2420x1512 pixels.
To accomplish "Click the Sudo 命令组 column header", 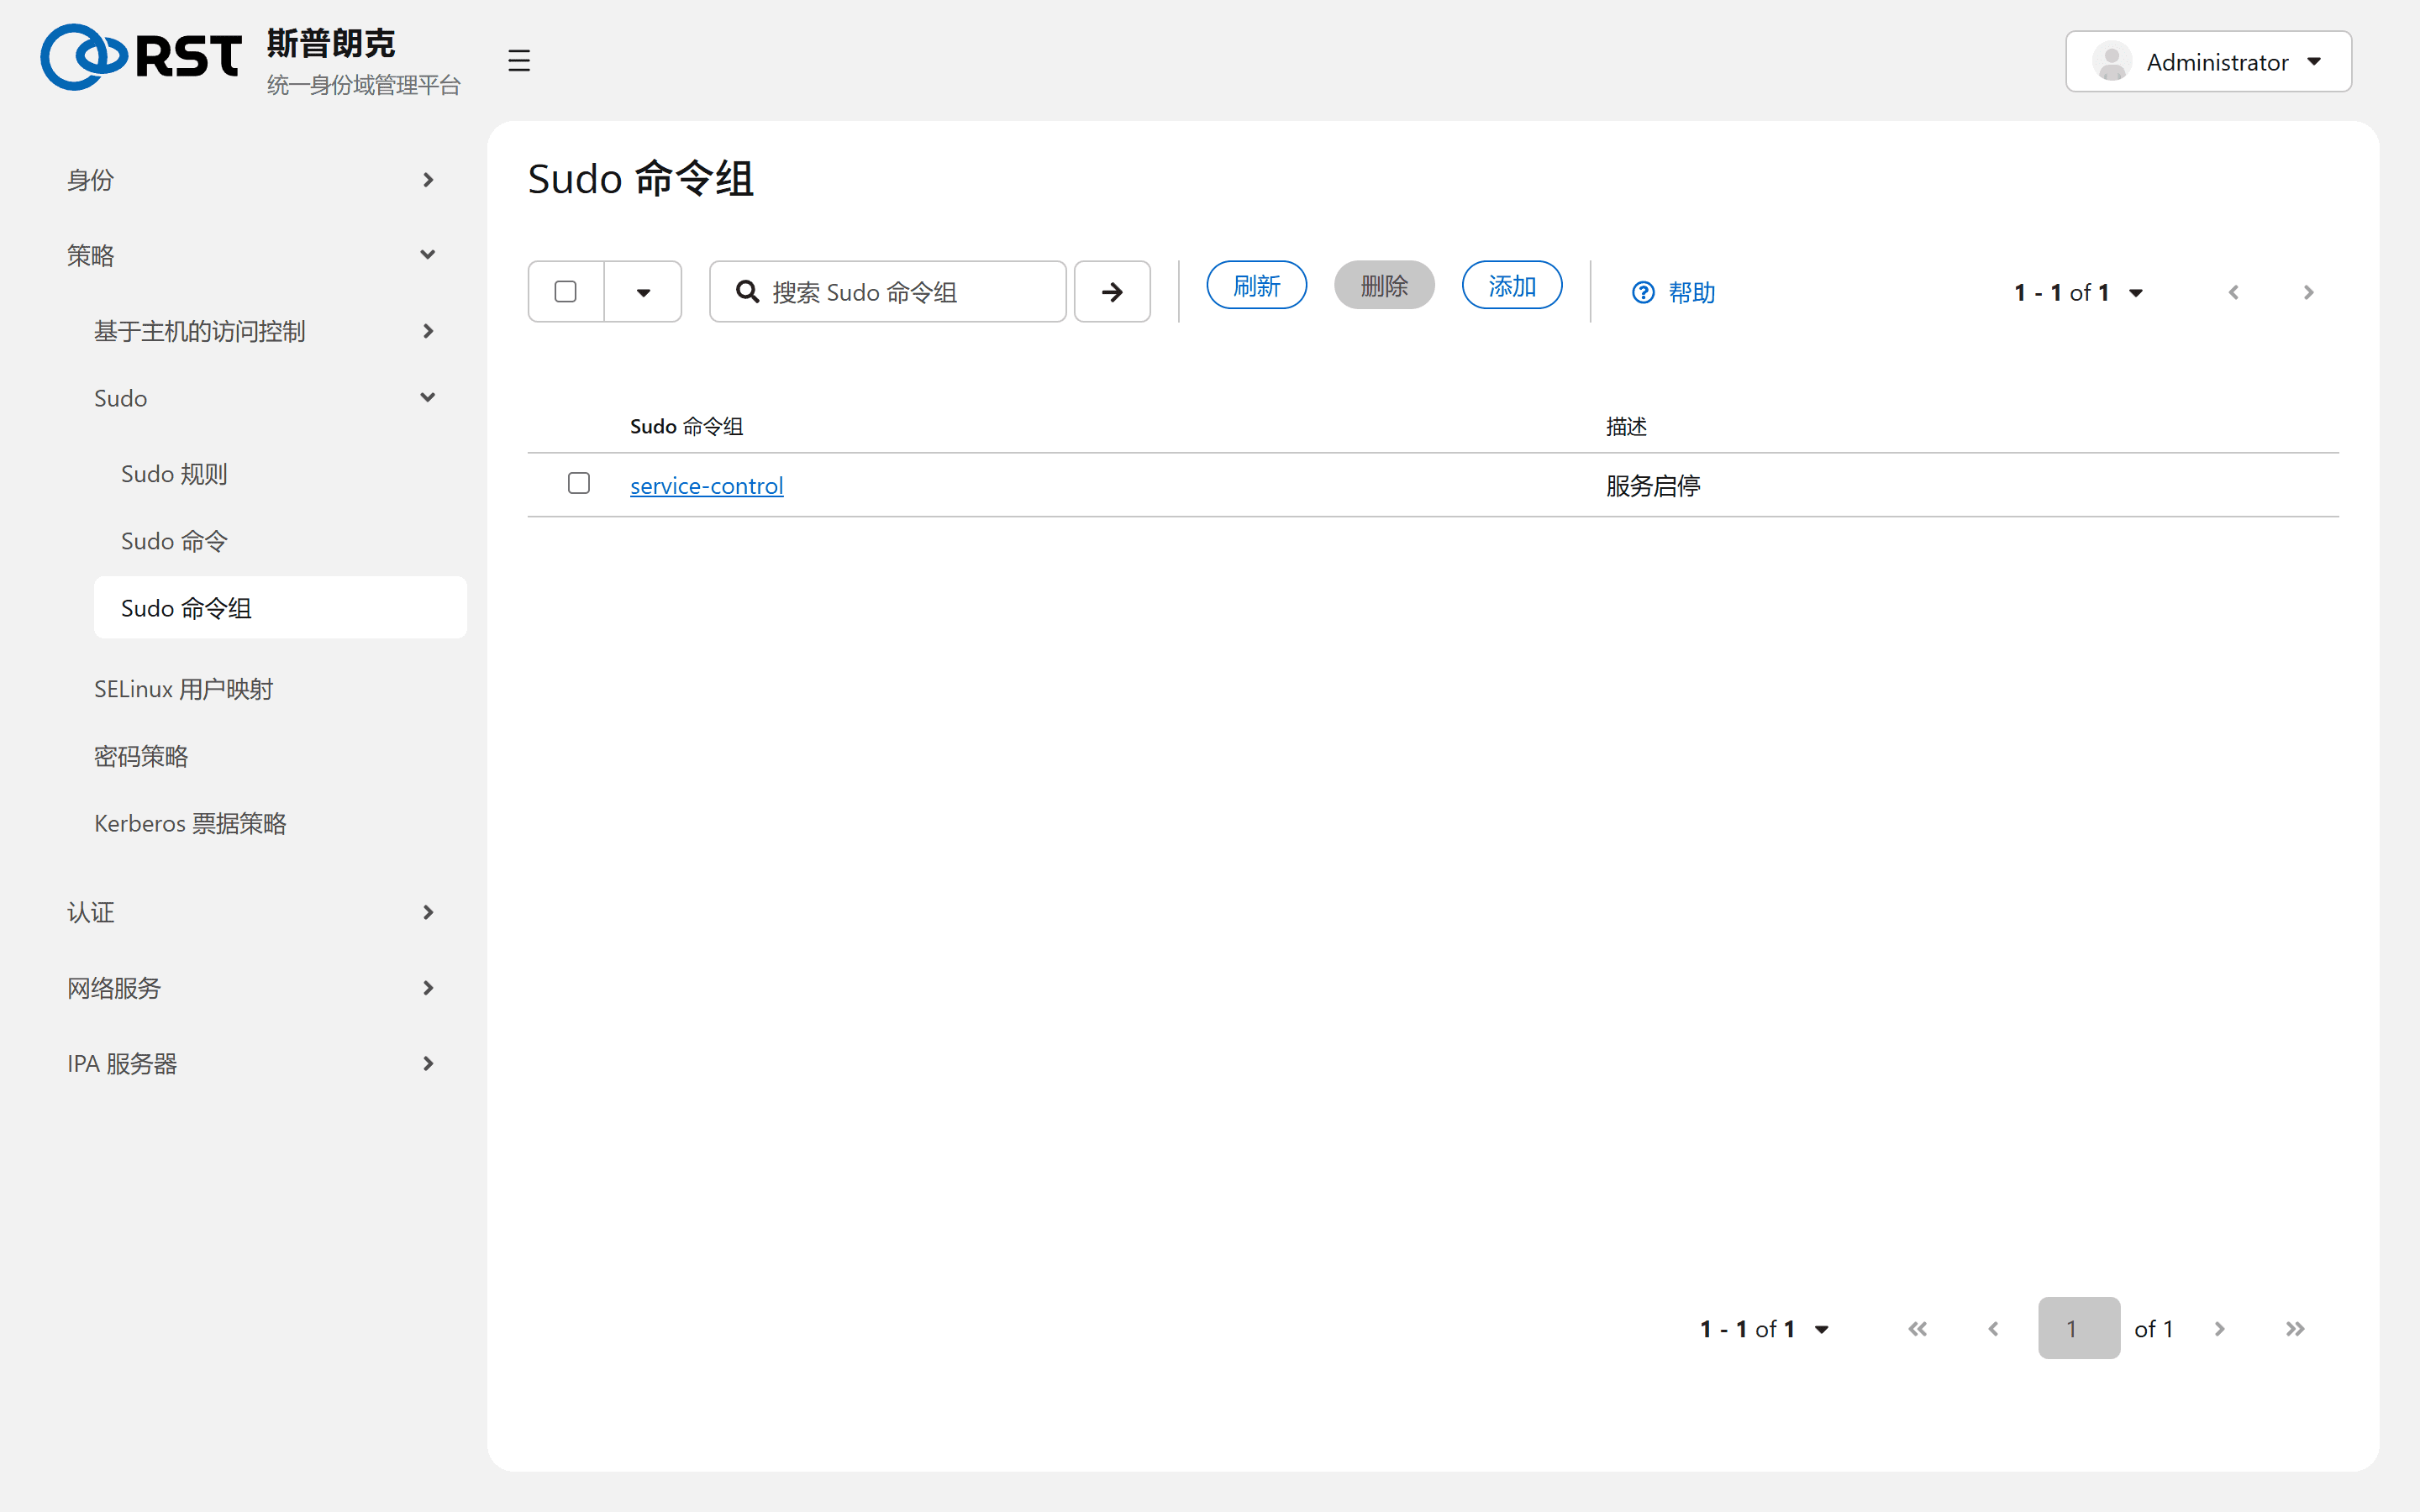I will pyautogui.click(x=686, y=426).
